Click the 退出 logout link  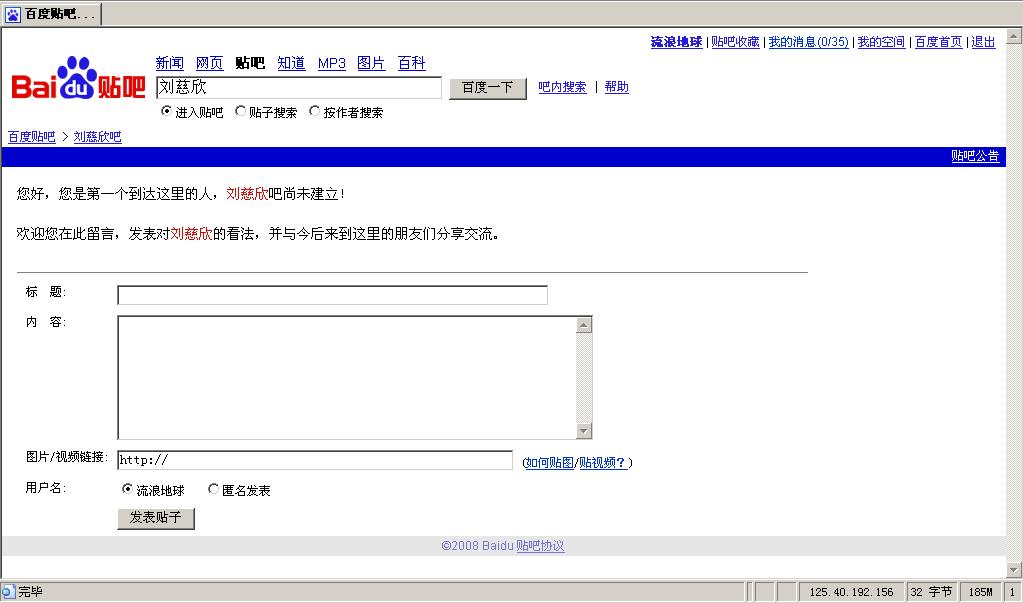[x=983, y=42]
